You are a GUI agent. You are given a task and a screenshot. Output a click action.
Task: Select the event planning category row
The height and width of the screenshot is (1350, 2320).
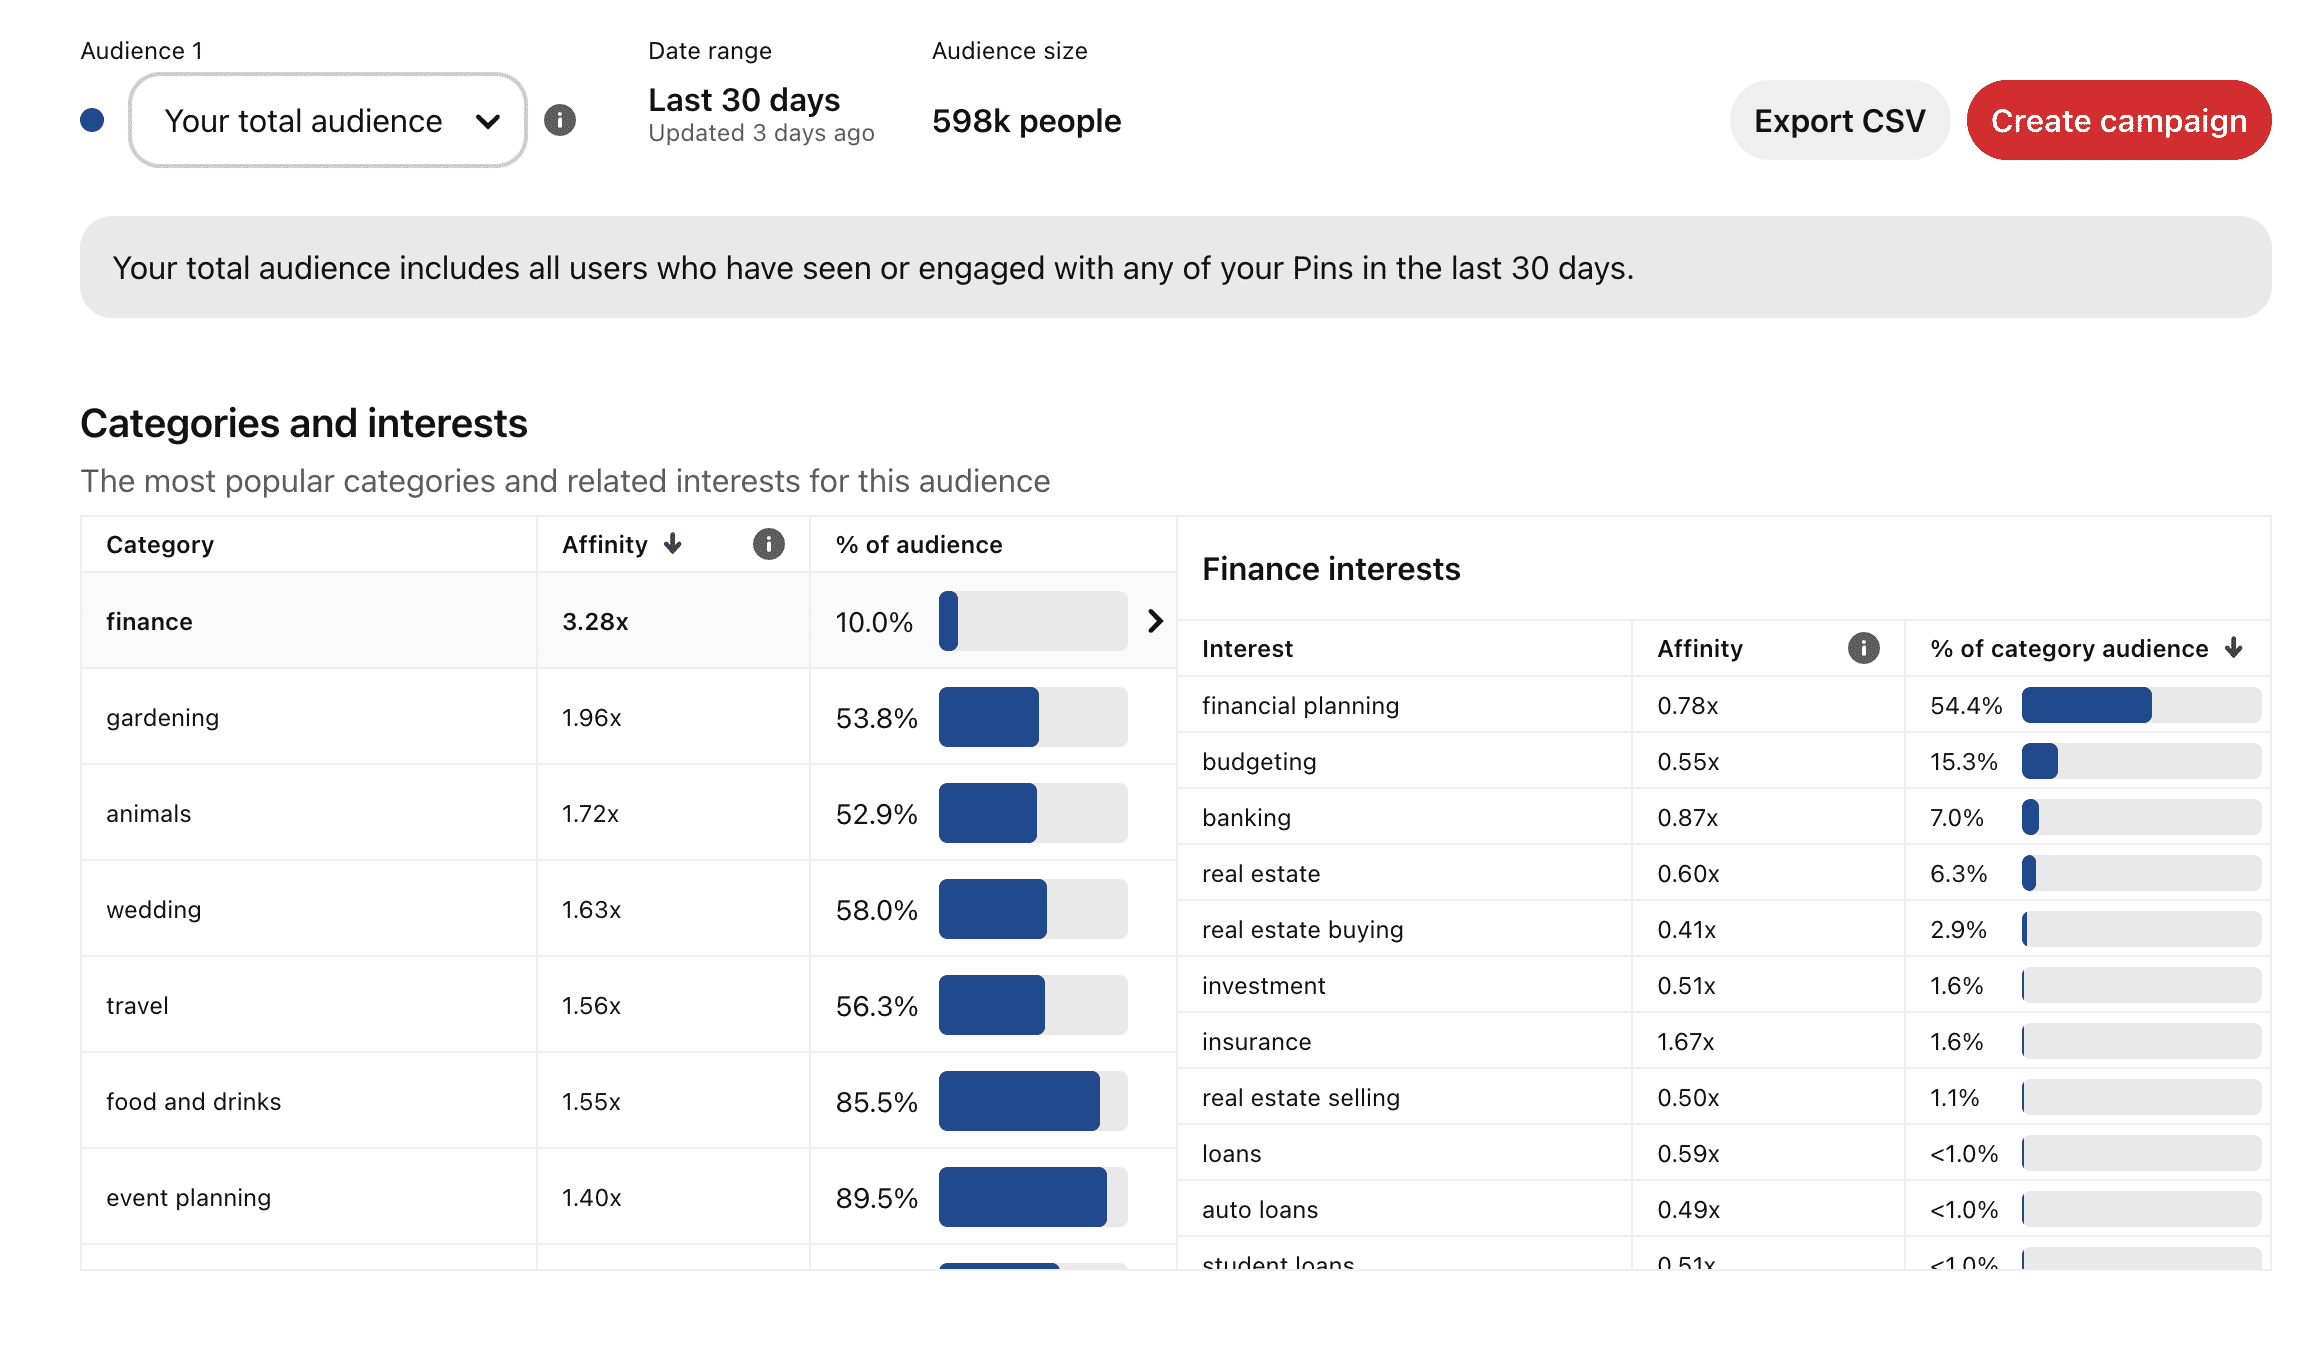pyautogui.click(x=188, y=1197)
